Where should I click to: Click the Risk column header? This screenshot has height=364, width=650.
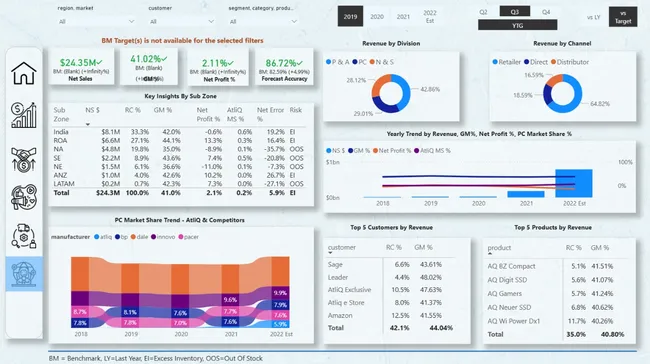click(x=296, y=110)
